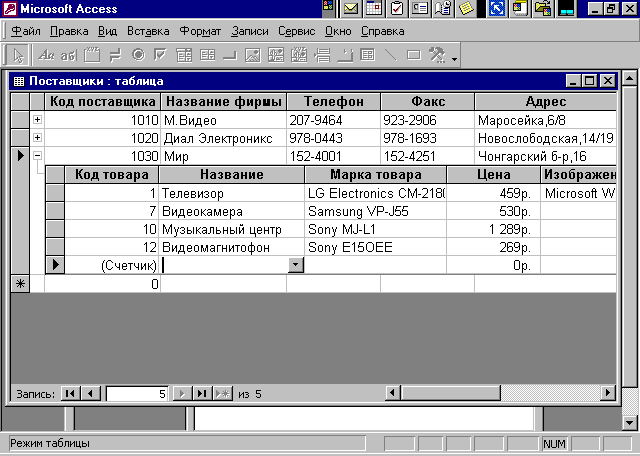Image resolution: width=640 pixels, height=456 pixels.
Task: Open the Файл menu
Action: [x=26, y=31]
